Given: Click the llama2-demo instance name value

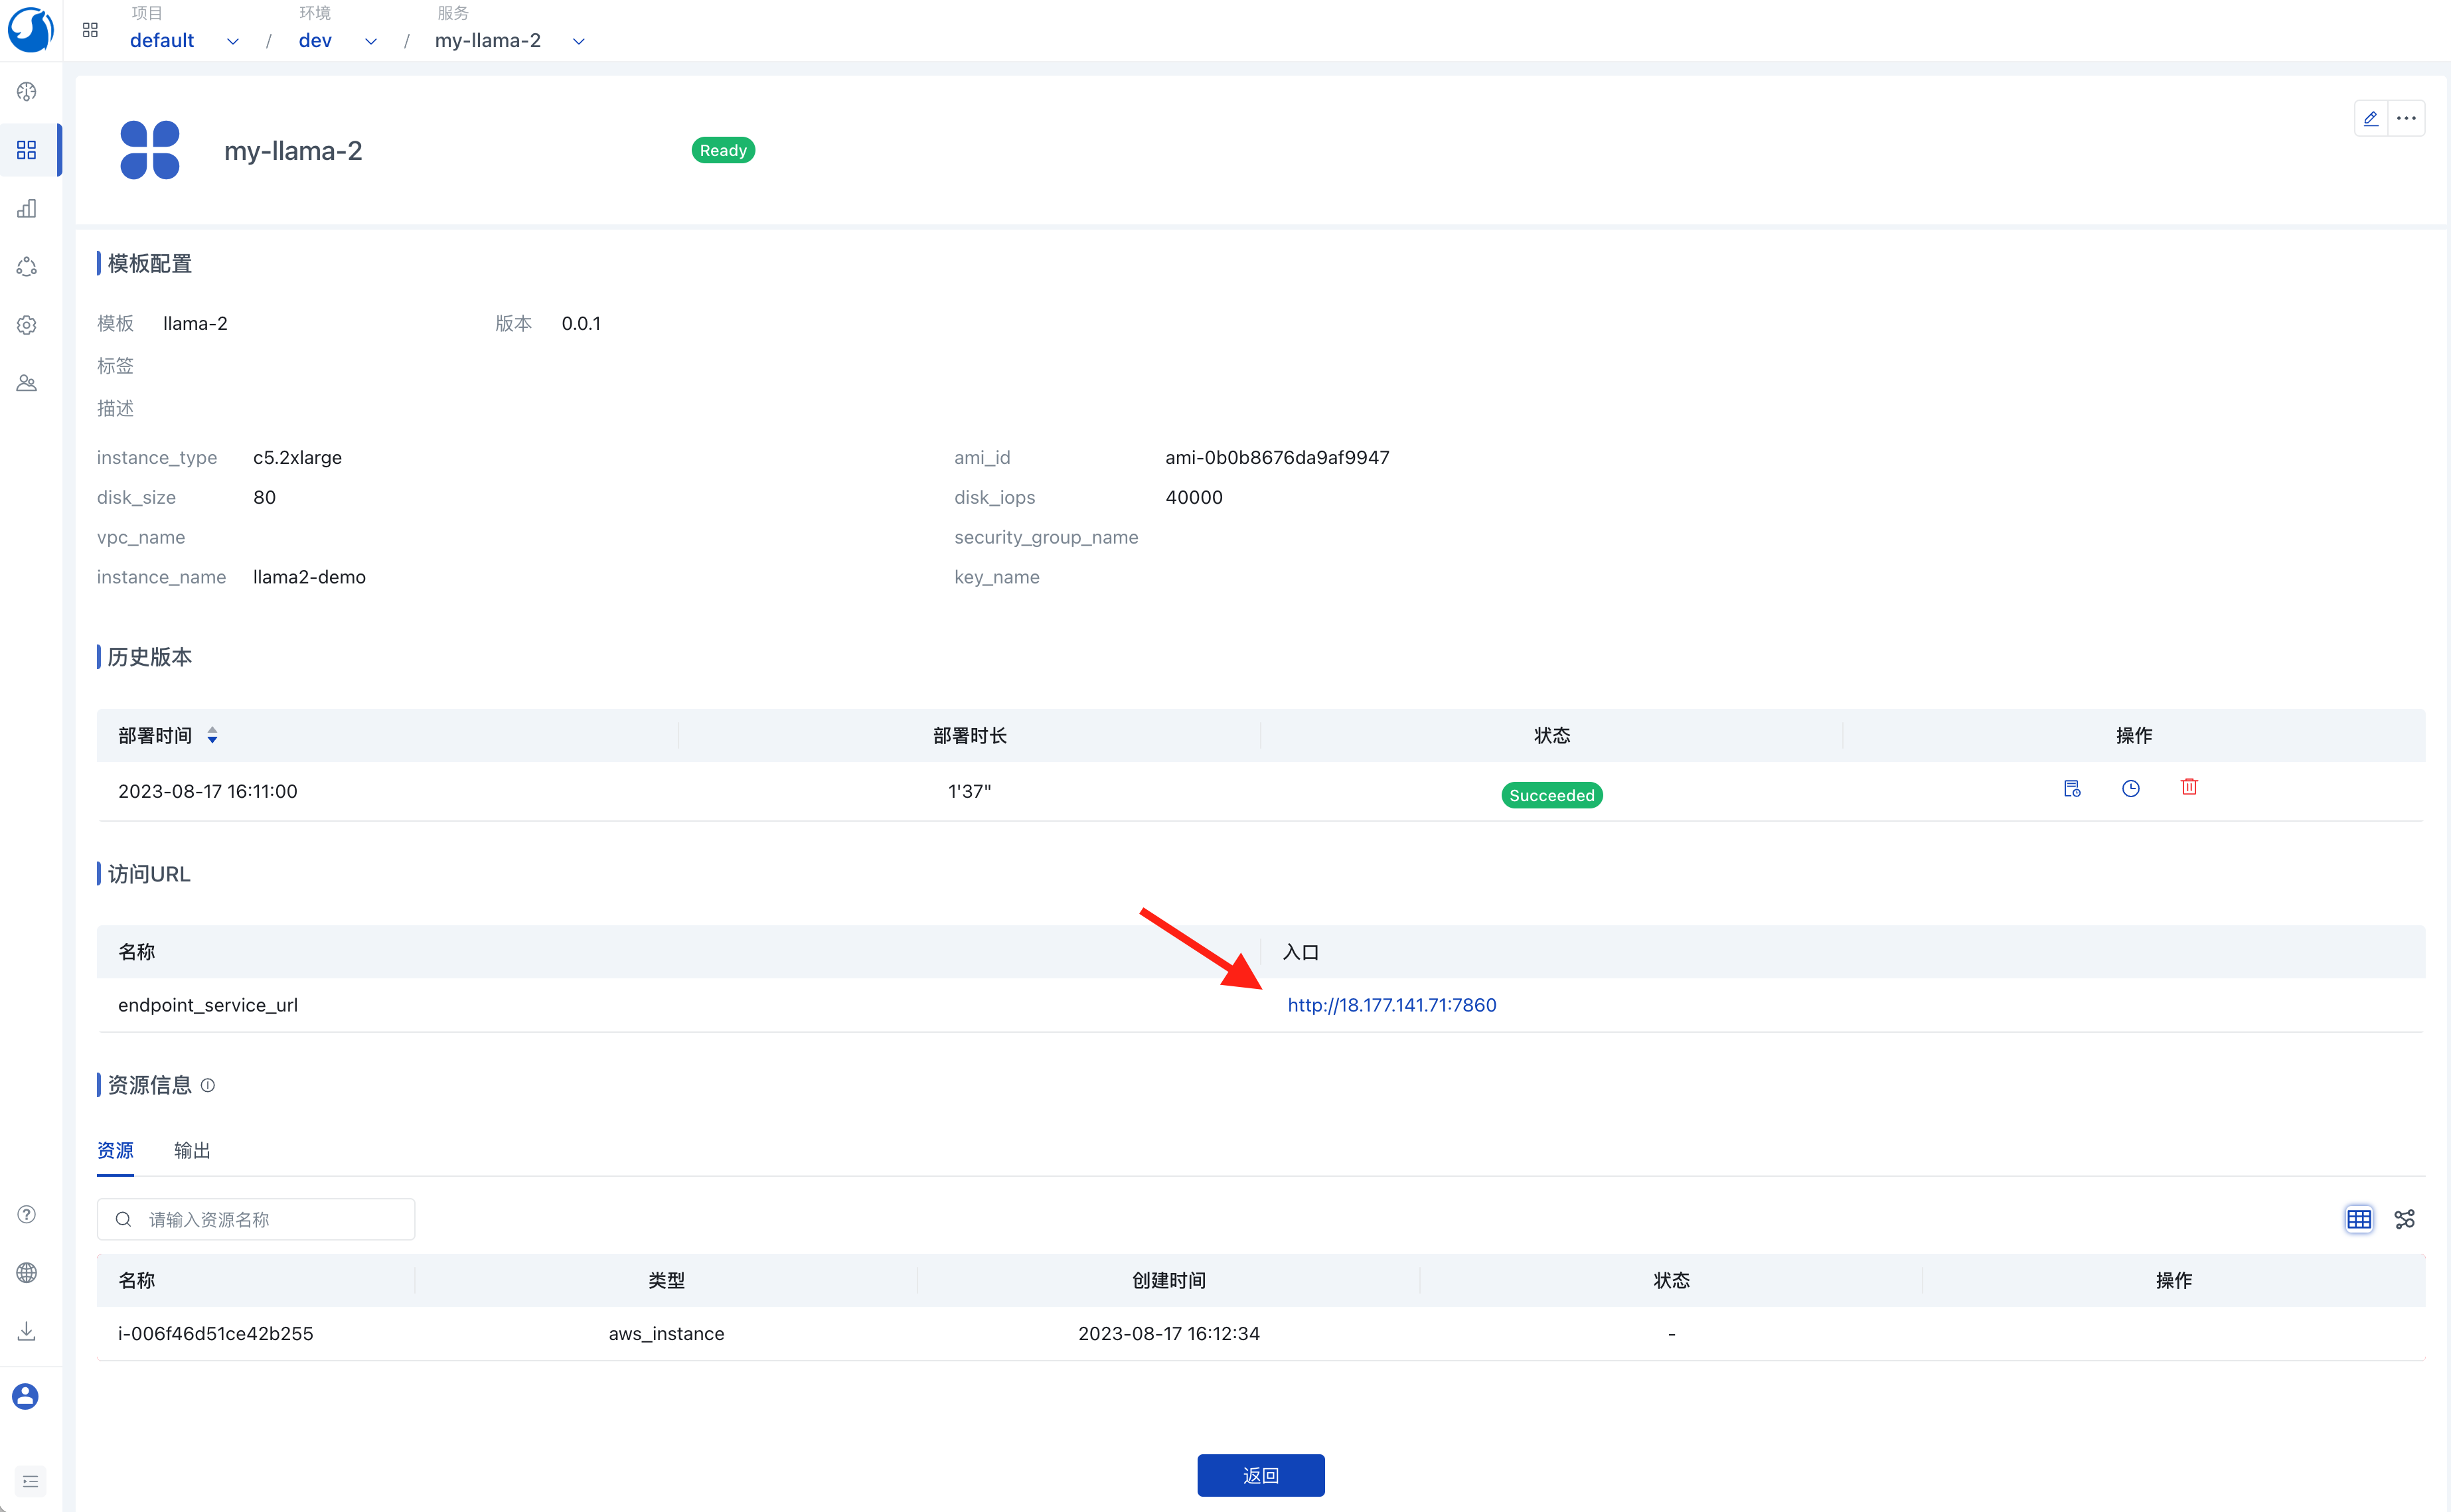Looking at the screenshot, I should pyautogui.click(x=309, y=577).
